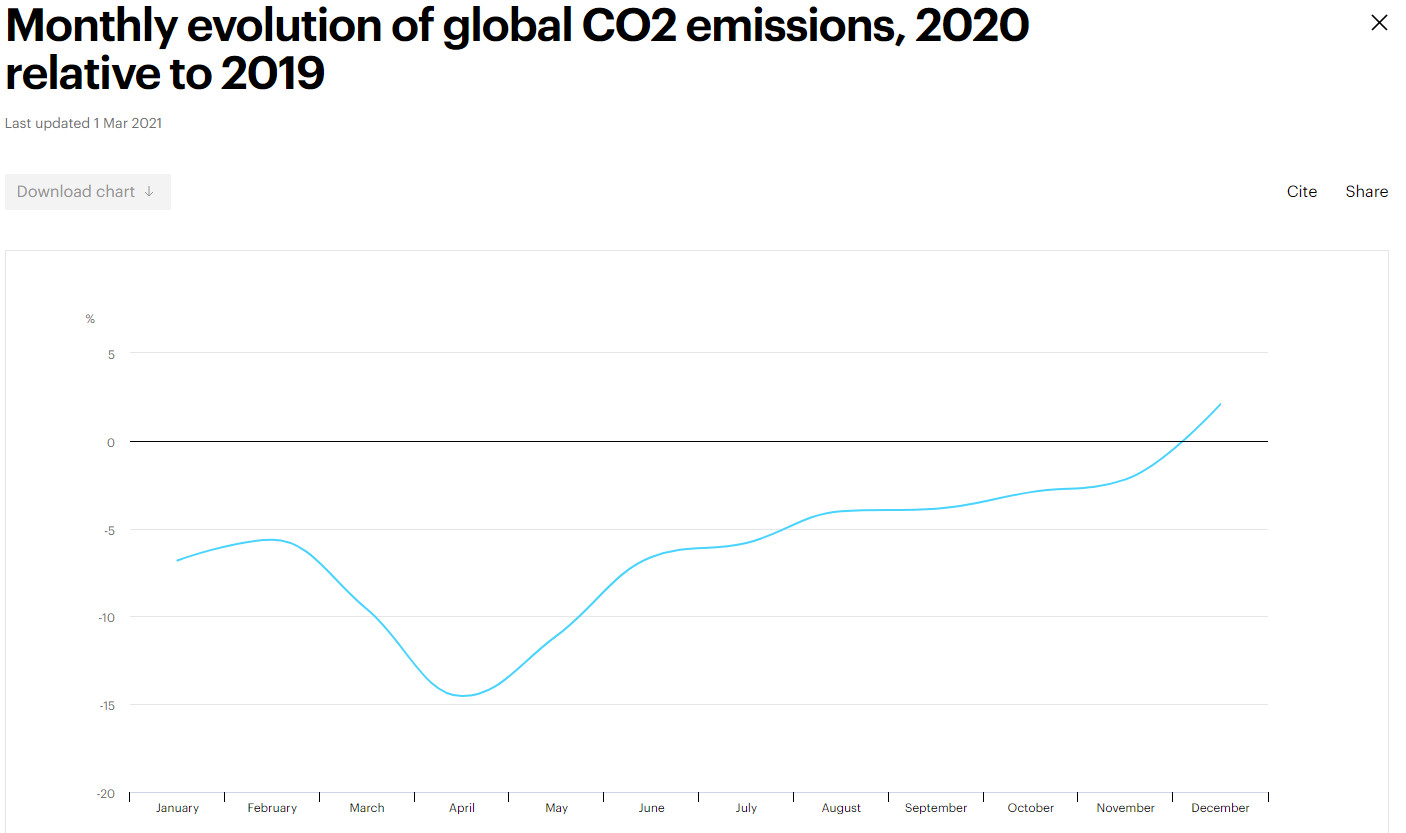
Task: Select the February label on the x-axis
Action: [271, 807]
